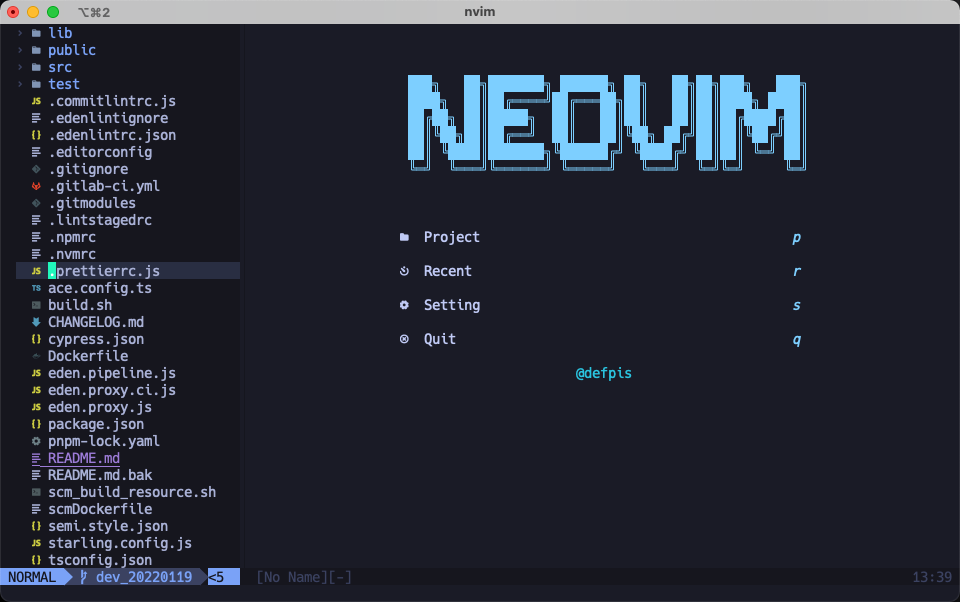
Task: Click the JSON braces icon beside .edenlintrc.json
Action: [x=36, y=135]
